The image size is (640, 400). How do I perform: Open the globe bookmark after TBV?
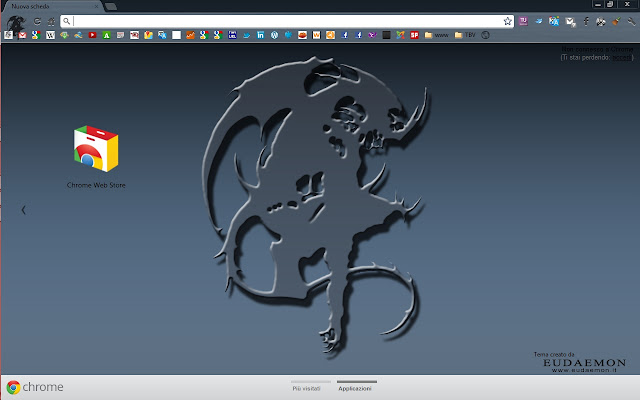point(485,35)
